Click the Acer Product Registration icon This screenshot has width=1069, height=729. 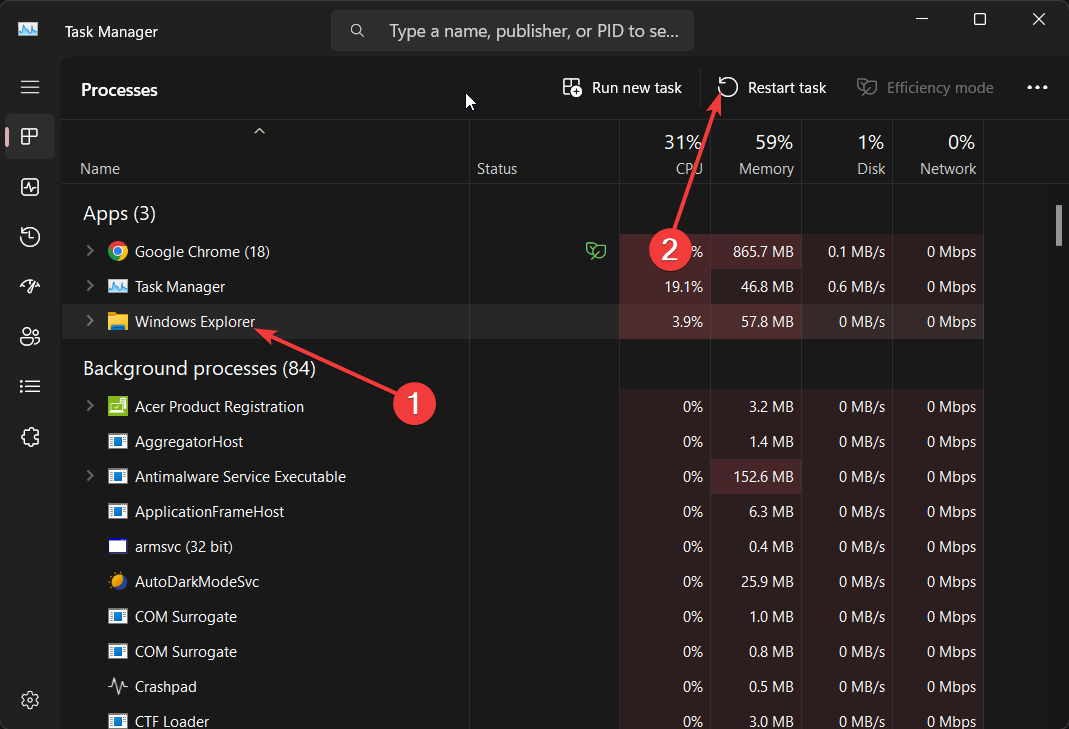pyautogui.click(x=118, y=406)
